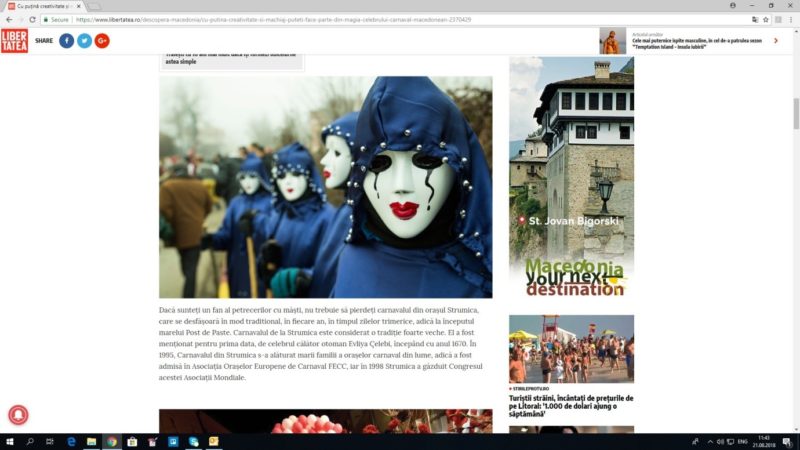Click the page vertical scrollbar thumb
This screenshot has width=800, height=450.
(796, 113)
